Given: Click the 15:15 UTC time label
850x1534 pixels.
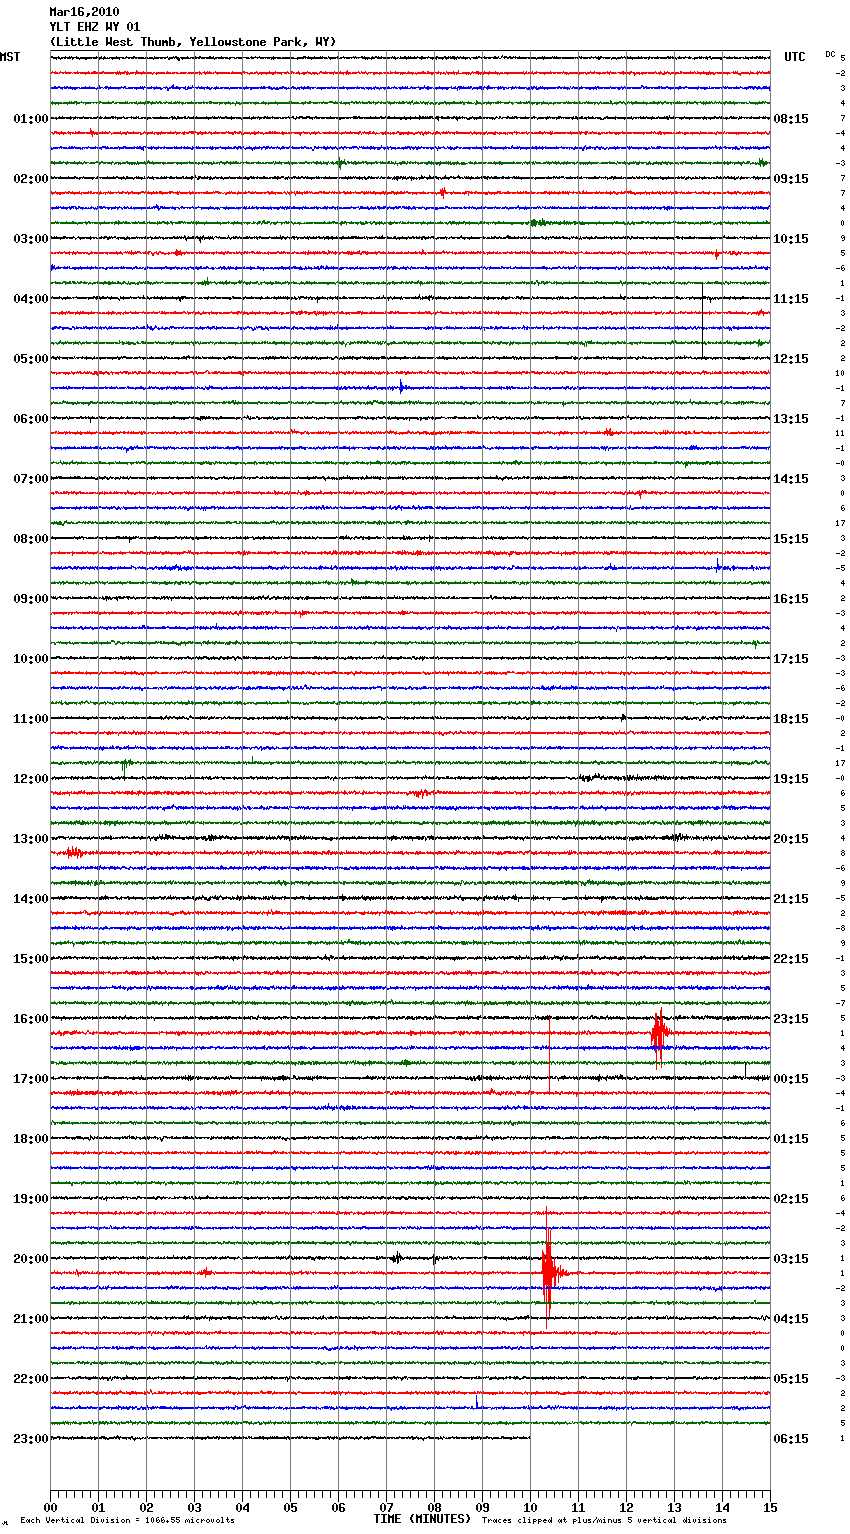Looking at the screenshot, I should pos(791,539).
